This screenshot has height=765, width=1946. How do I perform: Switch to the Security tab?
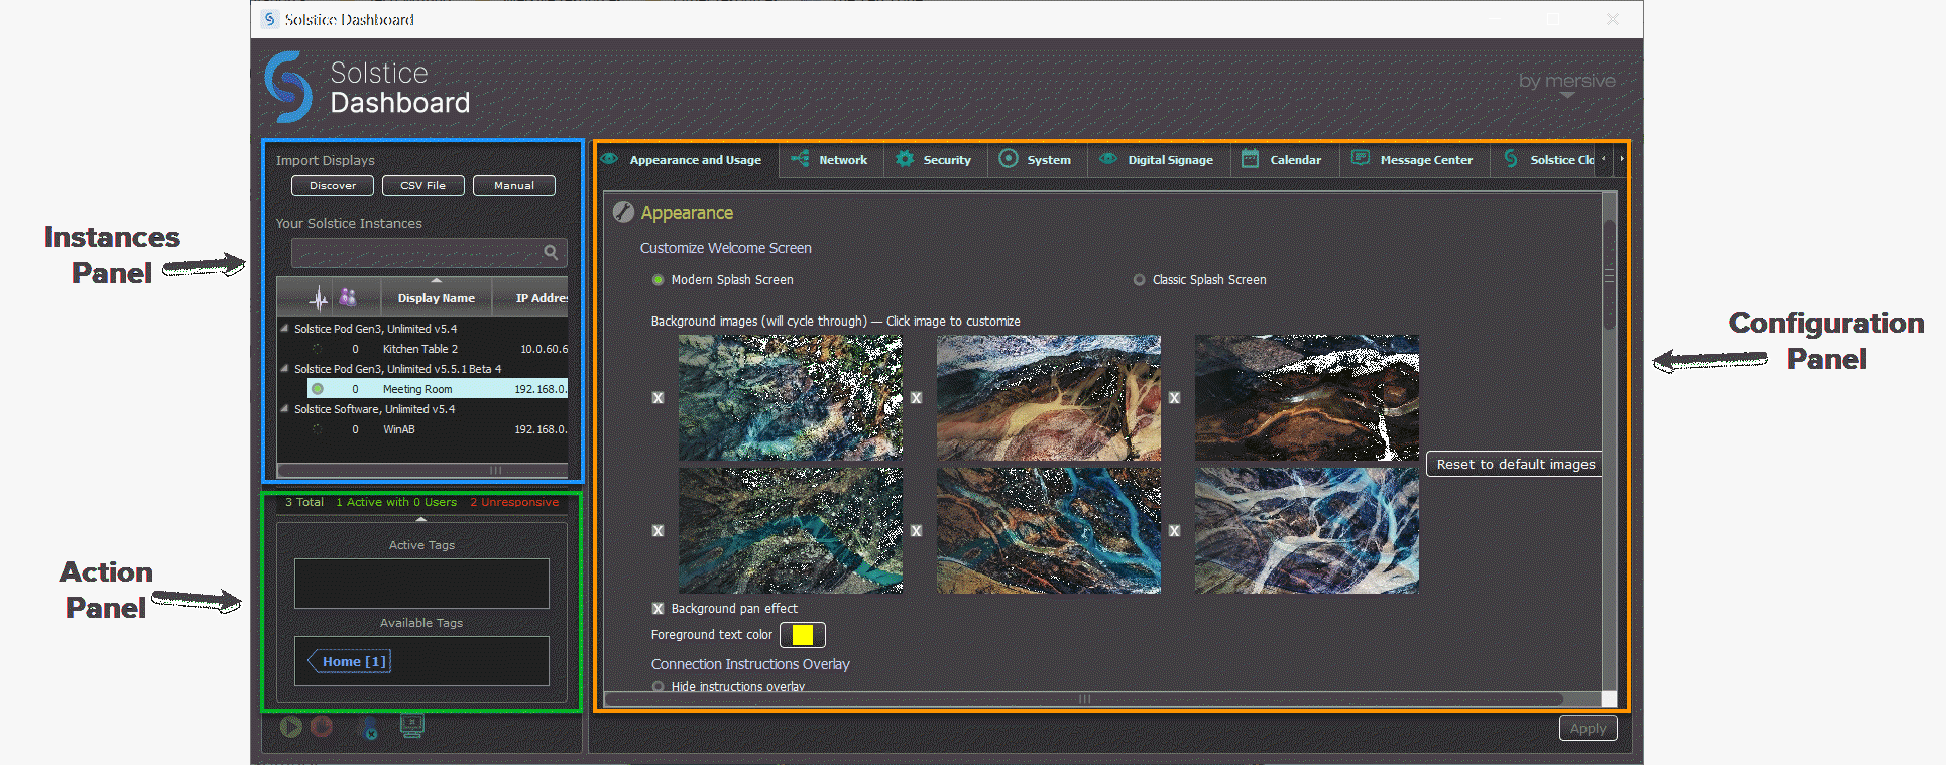coord(936,160)
